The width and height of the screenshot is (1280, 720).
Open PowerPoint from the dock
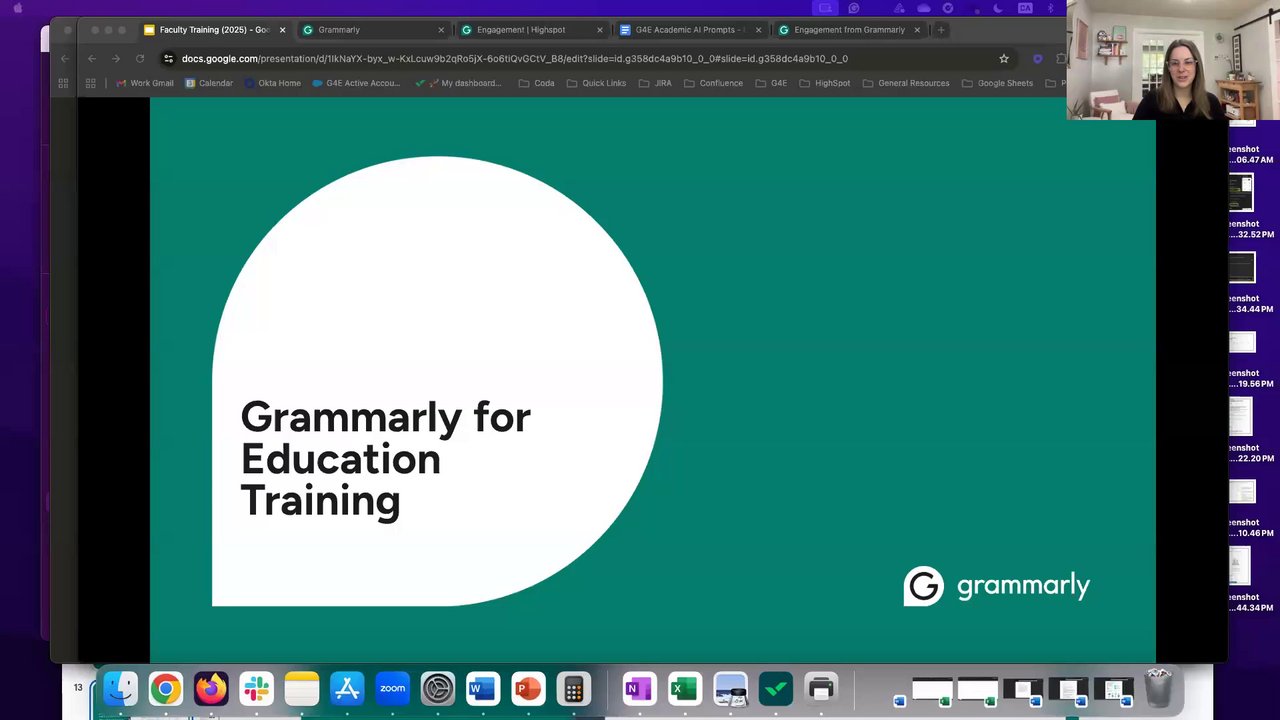pos(528,689)
